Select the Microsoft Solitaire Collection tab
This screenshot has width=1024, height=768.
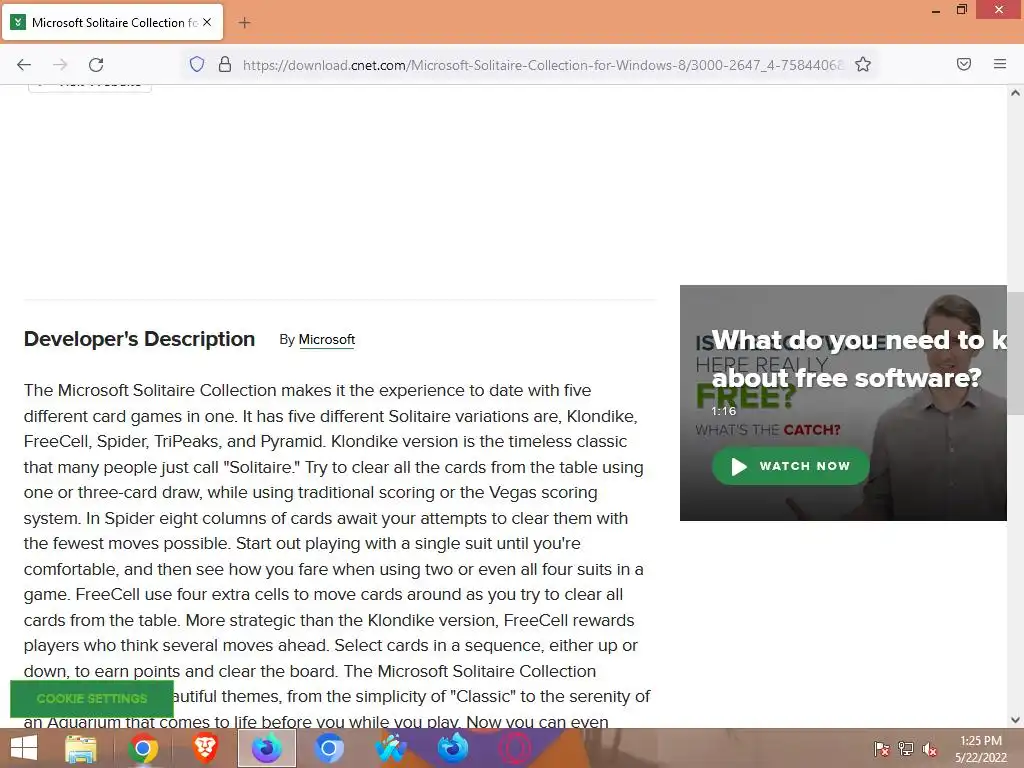coord(112,22)
